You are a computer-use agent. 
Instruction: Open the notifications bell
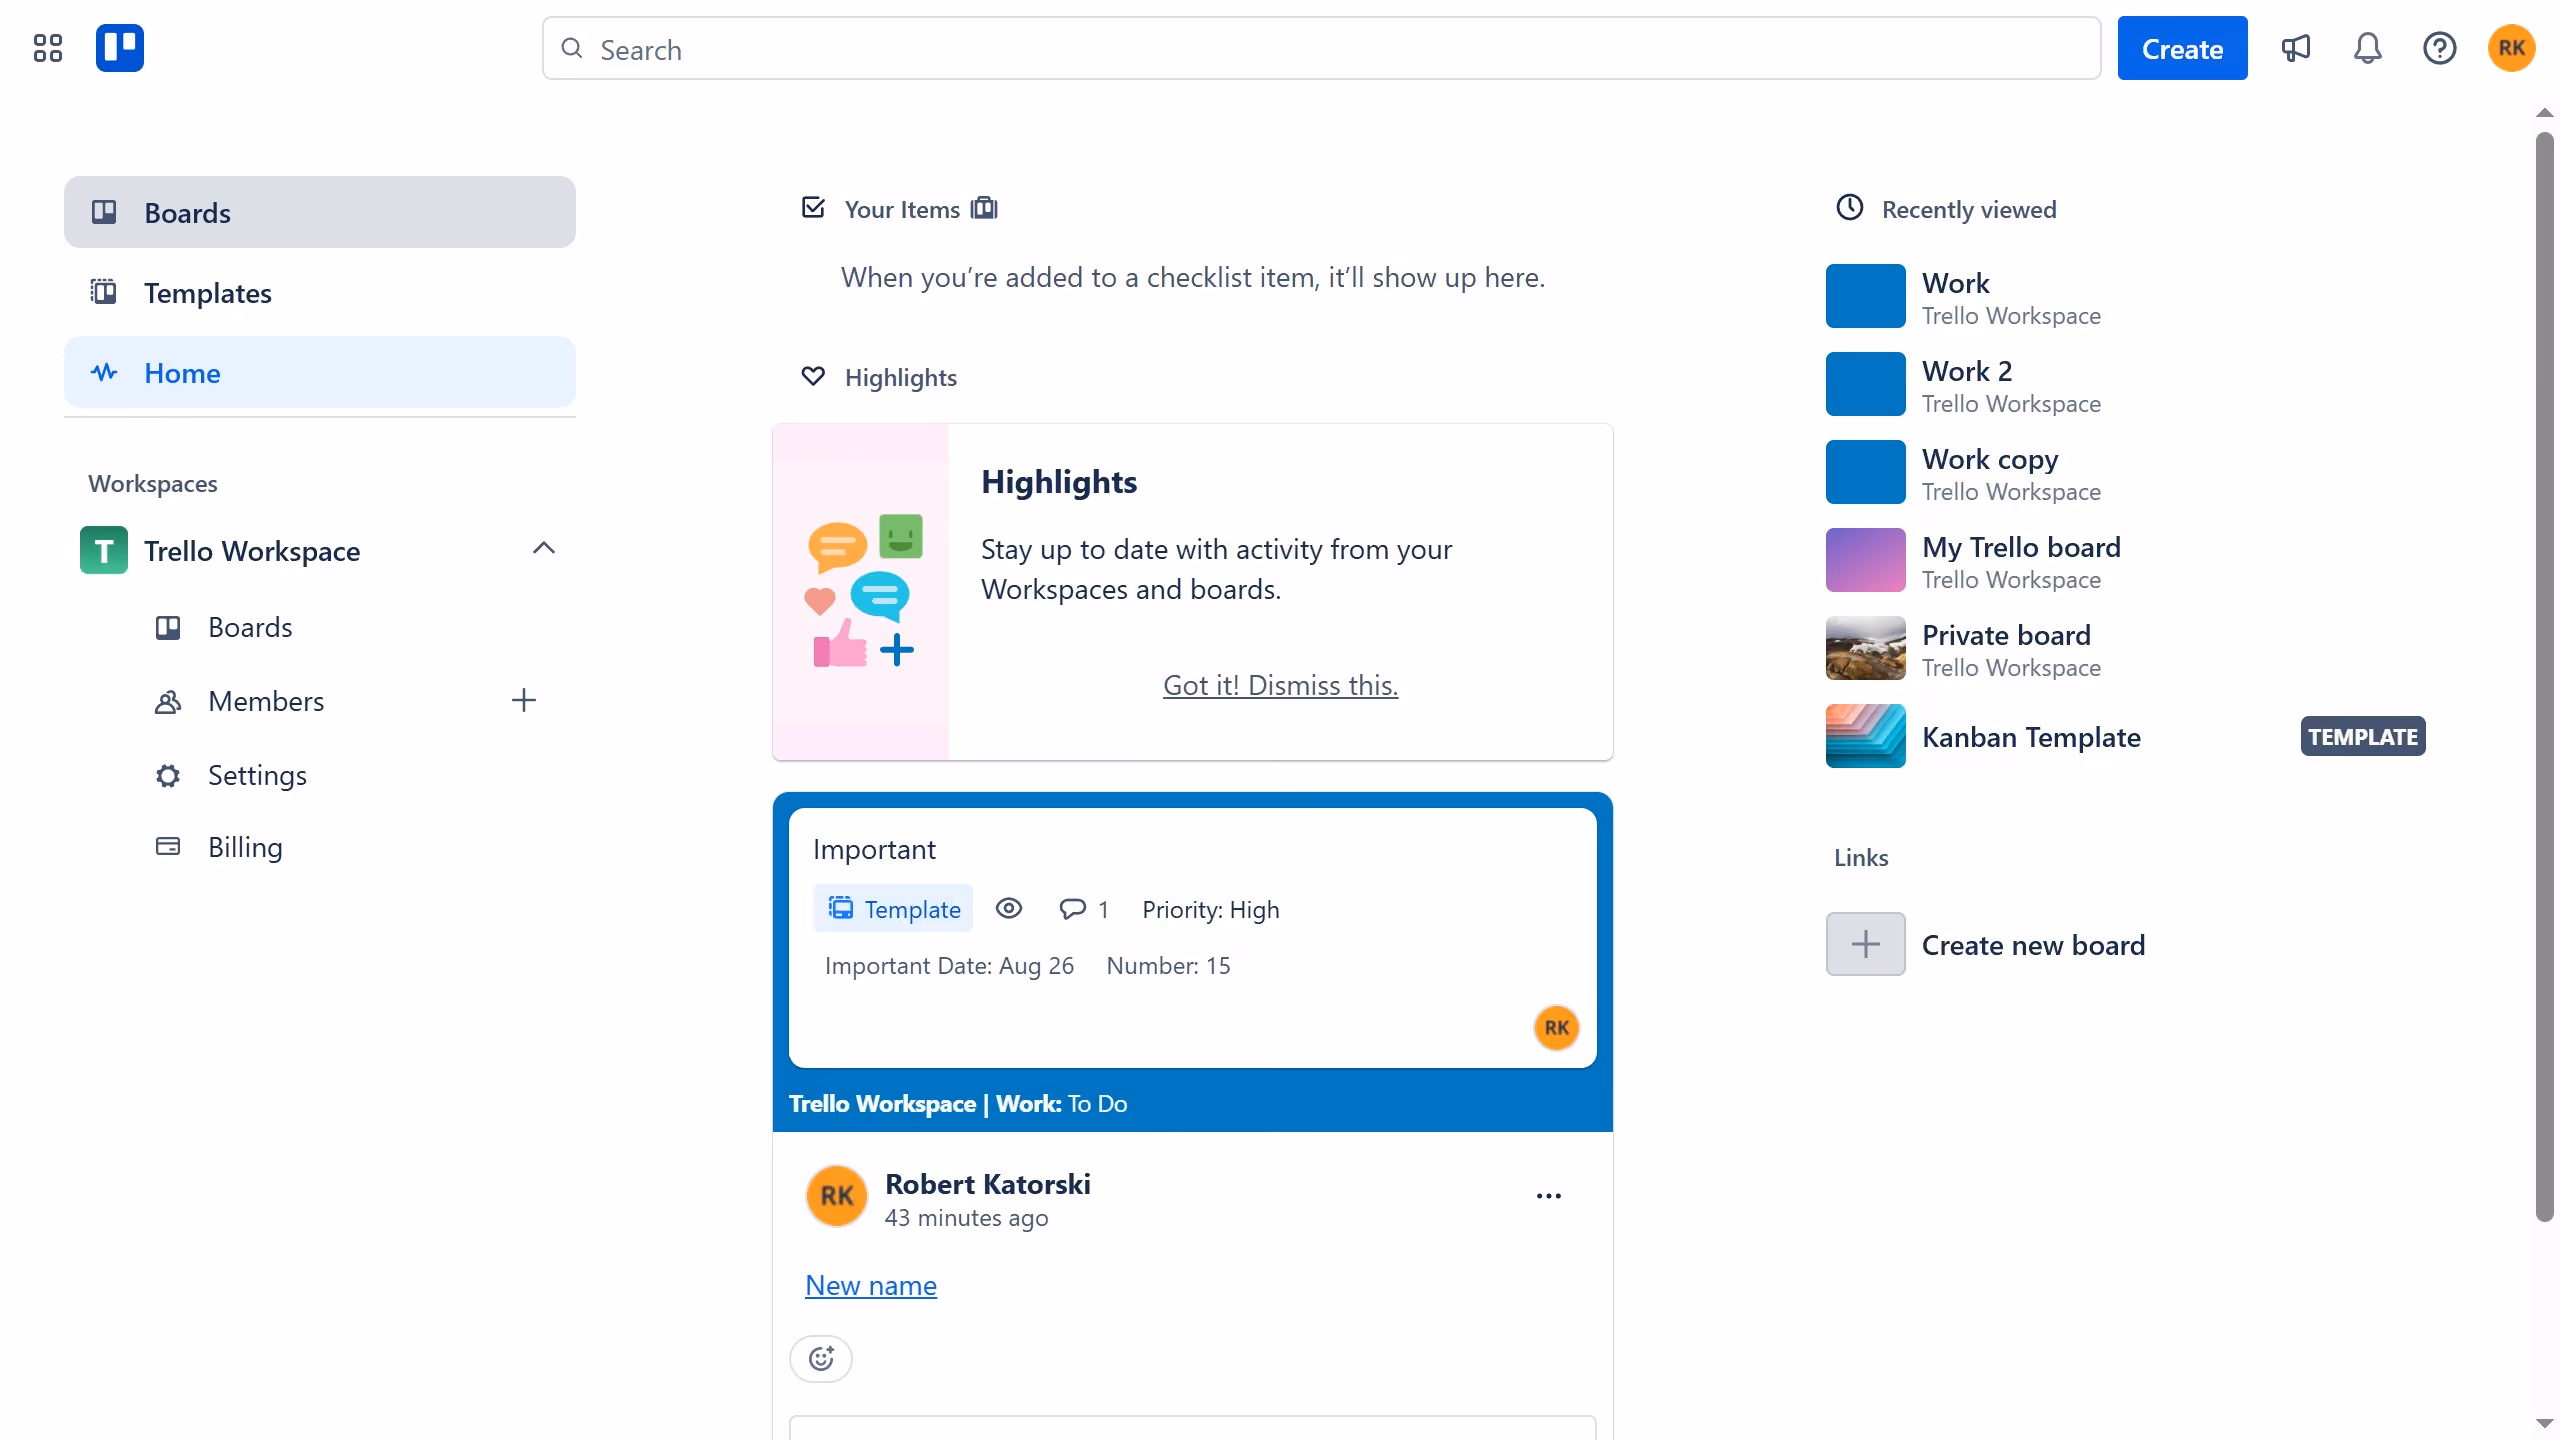(x=2368, y=48)
